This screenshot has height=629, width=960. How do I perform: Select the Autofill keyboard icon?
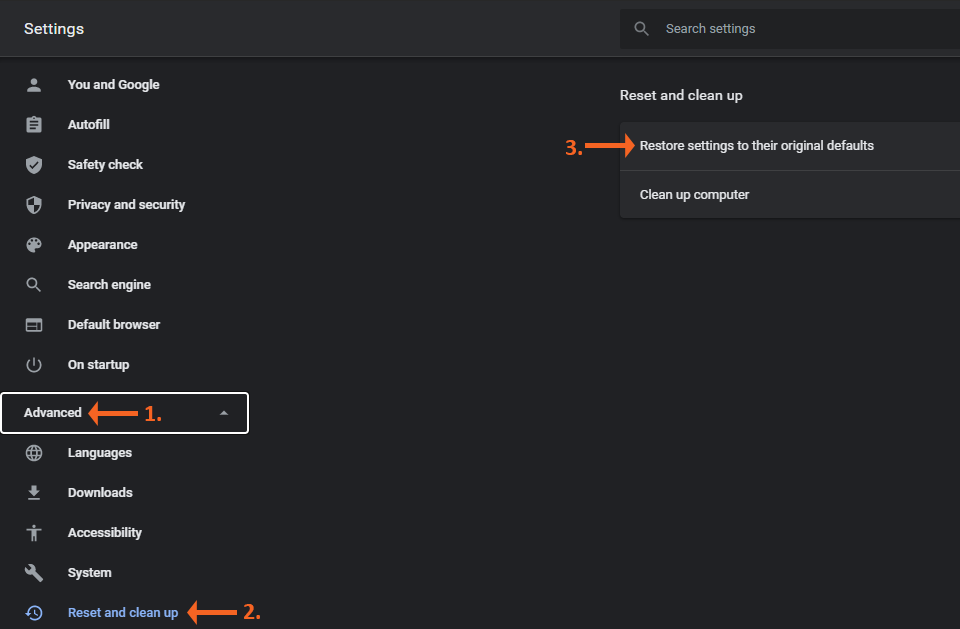34,124
